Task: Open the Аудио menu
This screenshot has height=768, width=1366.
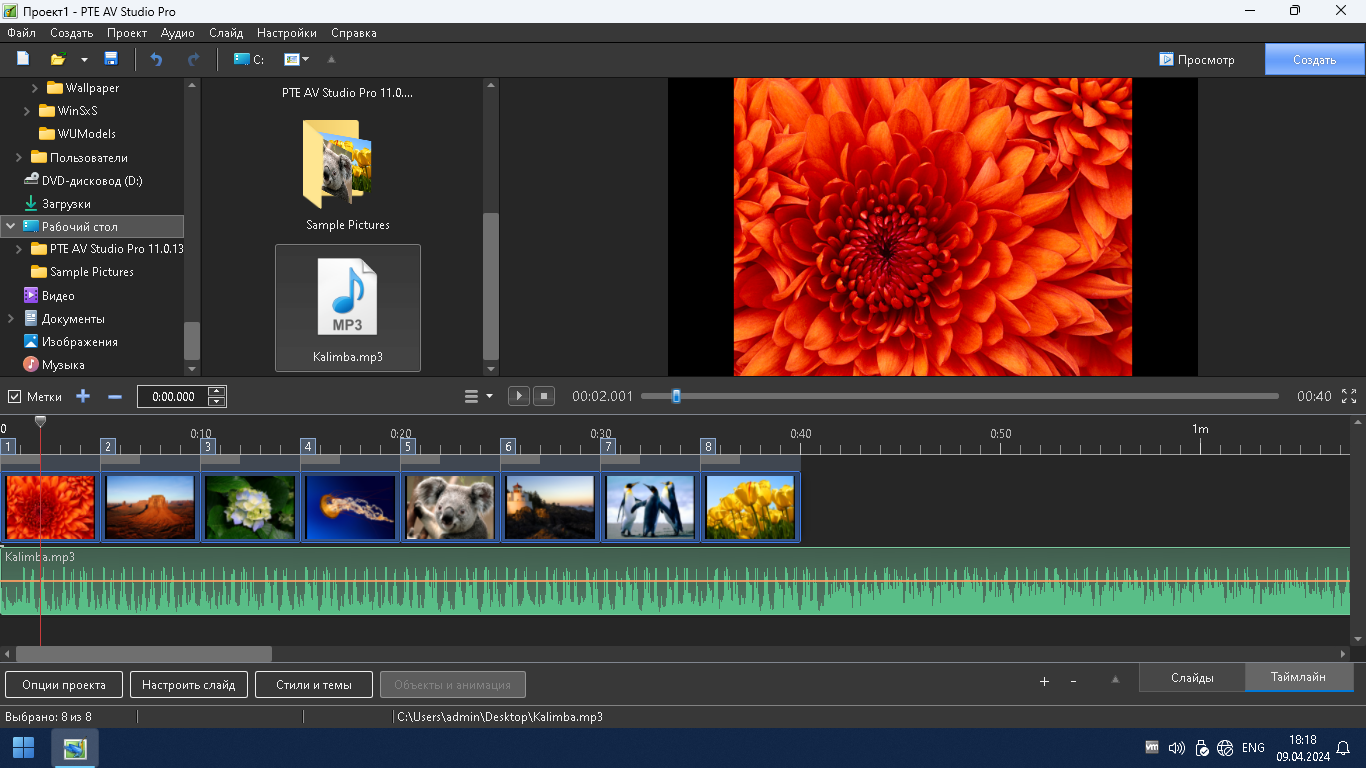Action: [x=178, y=33]
